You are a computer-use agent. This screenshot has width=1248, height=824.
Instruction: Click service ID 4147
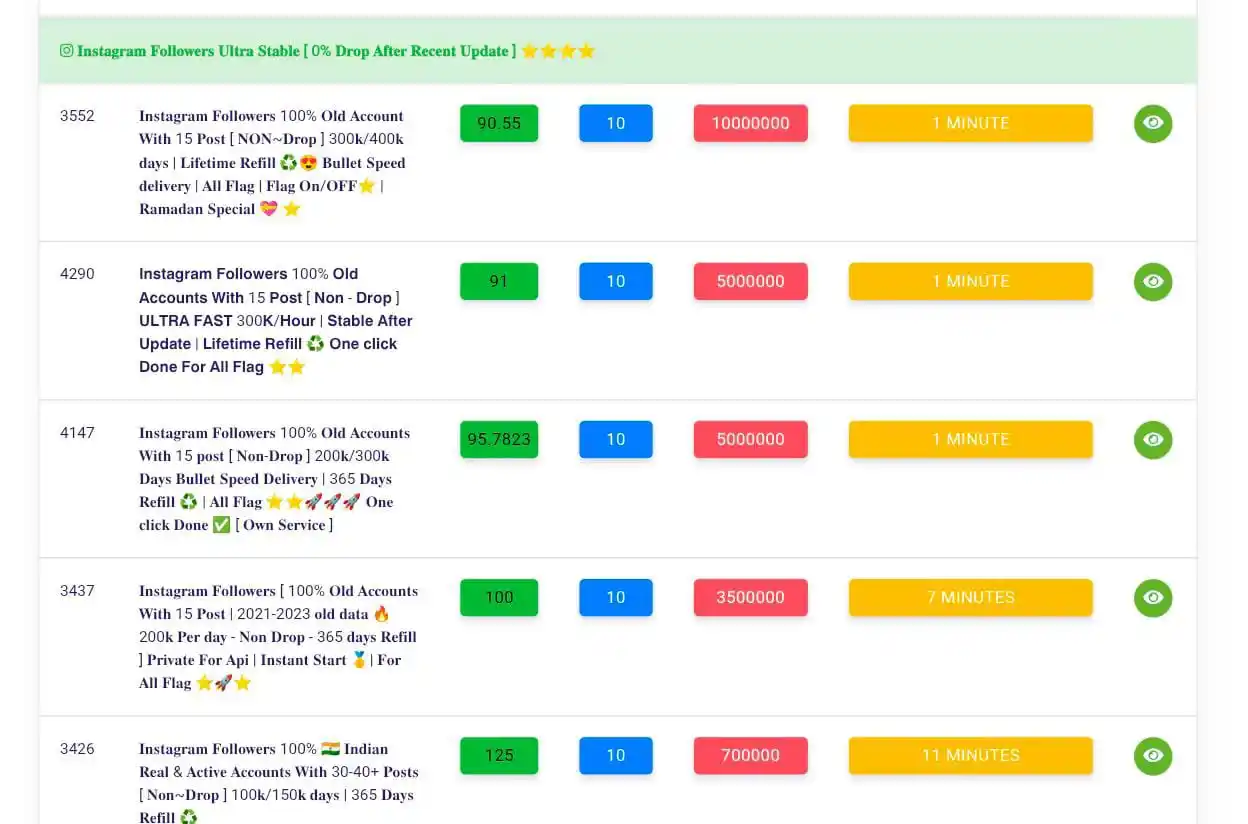coord(77,432)
